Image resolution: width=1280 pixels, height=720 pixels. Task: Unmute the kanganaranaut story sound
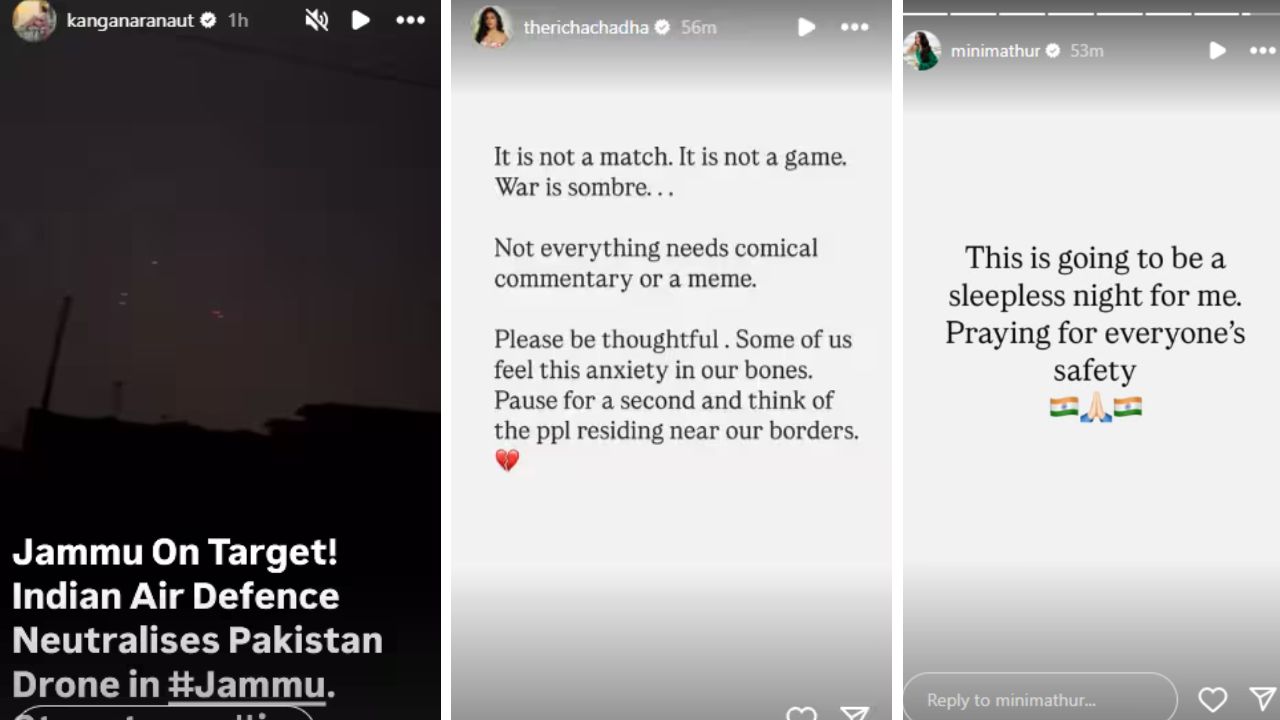tap(317, 20)
